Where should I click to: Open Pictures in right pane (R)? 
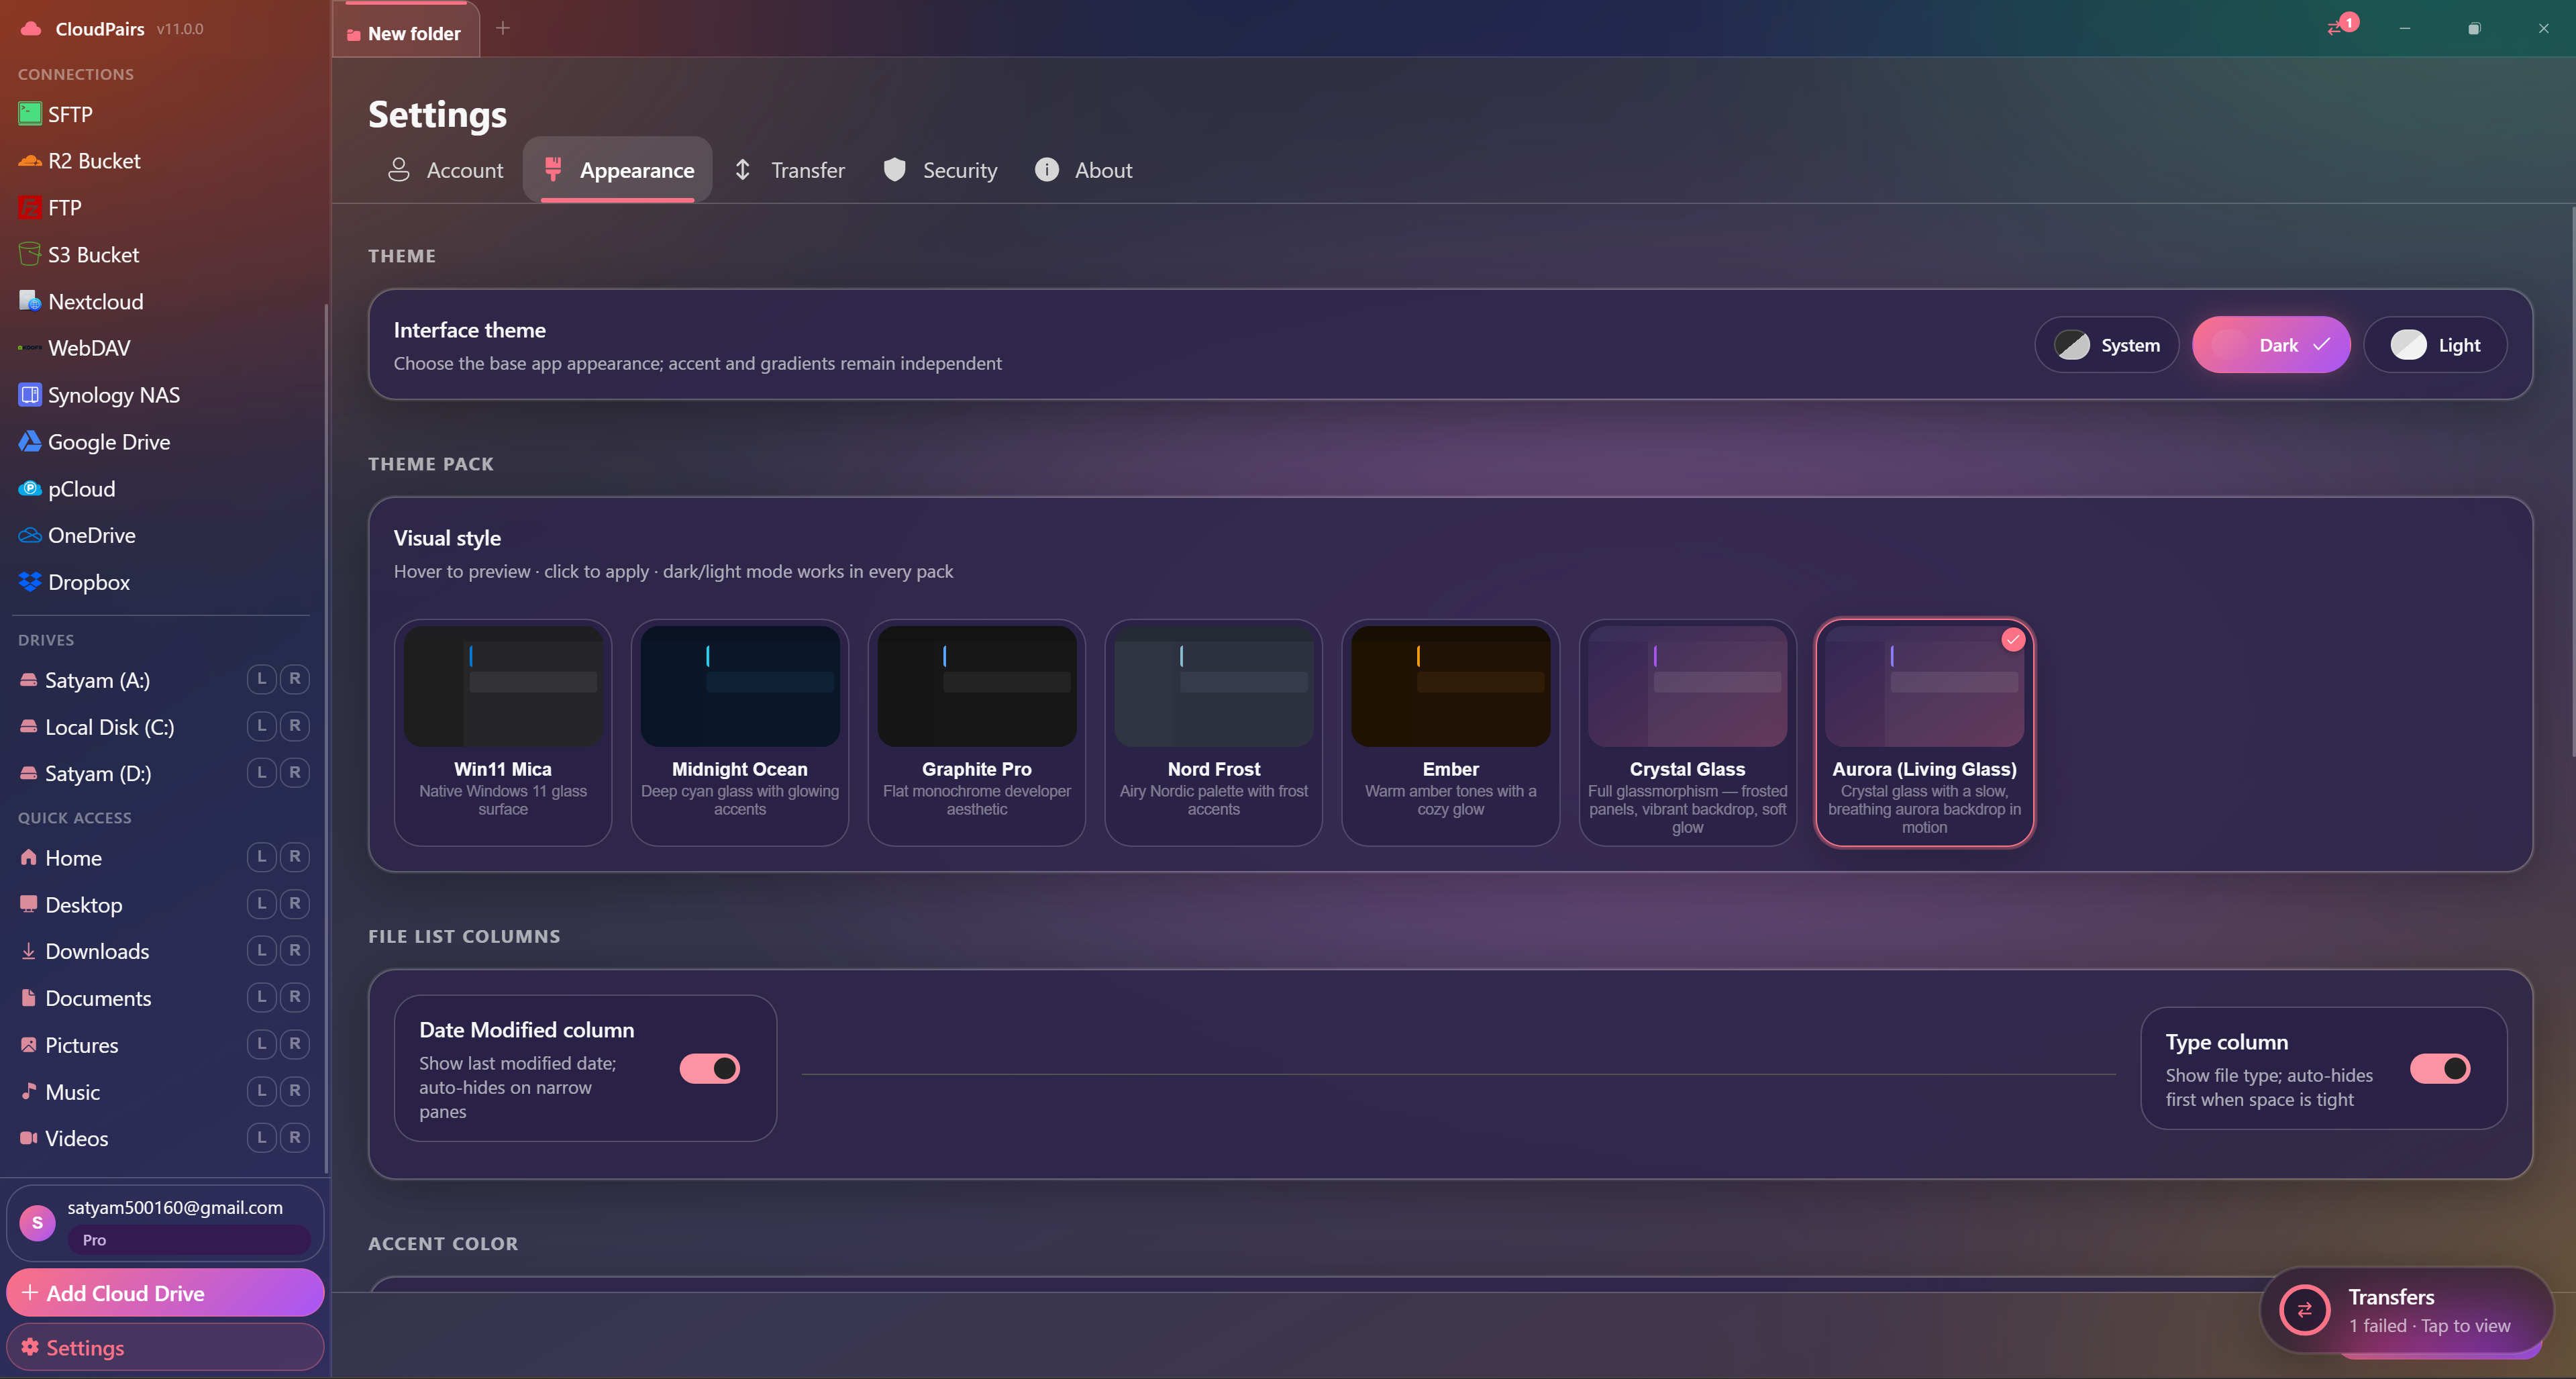click(295, 1044)
